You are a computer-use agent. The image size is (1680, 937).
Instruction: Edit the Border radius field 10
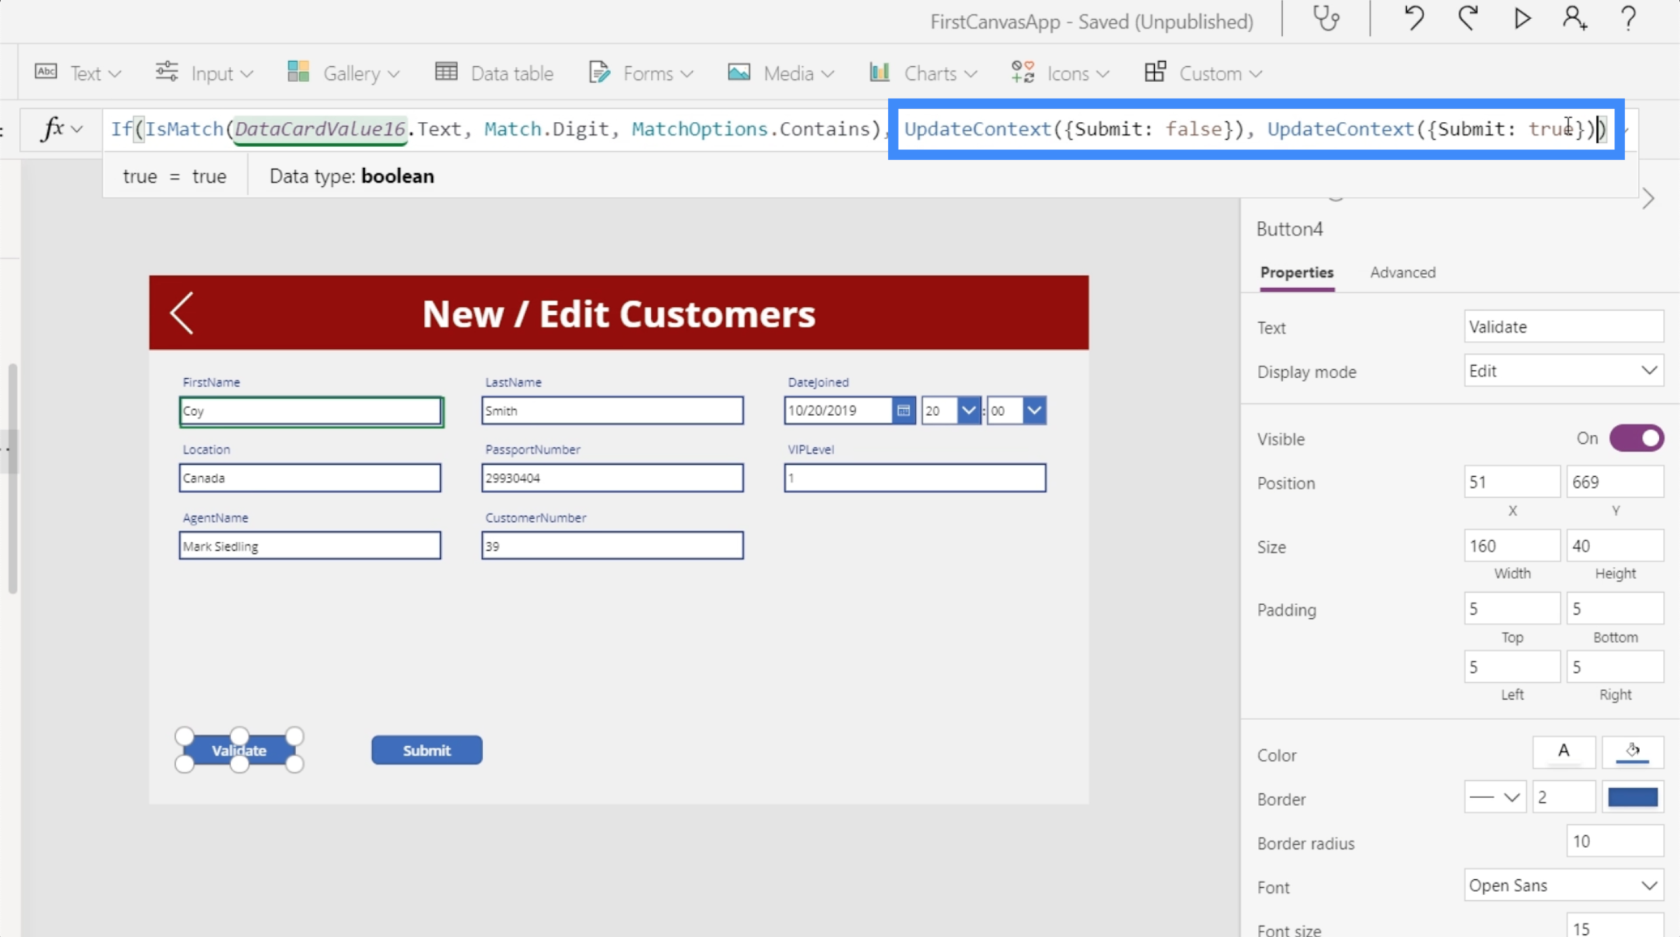coord(1615,842)
